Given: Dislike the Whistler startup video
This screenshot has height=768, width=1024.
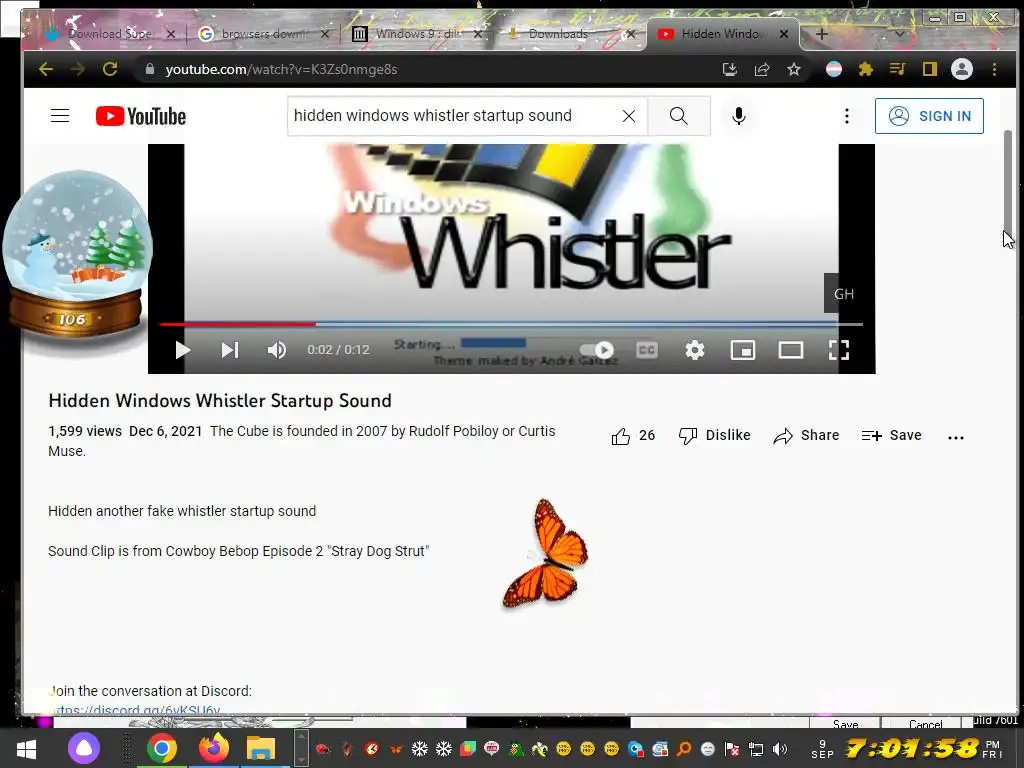Looking at the screenshot, I should [x=714, y=436].
